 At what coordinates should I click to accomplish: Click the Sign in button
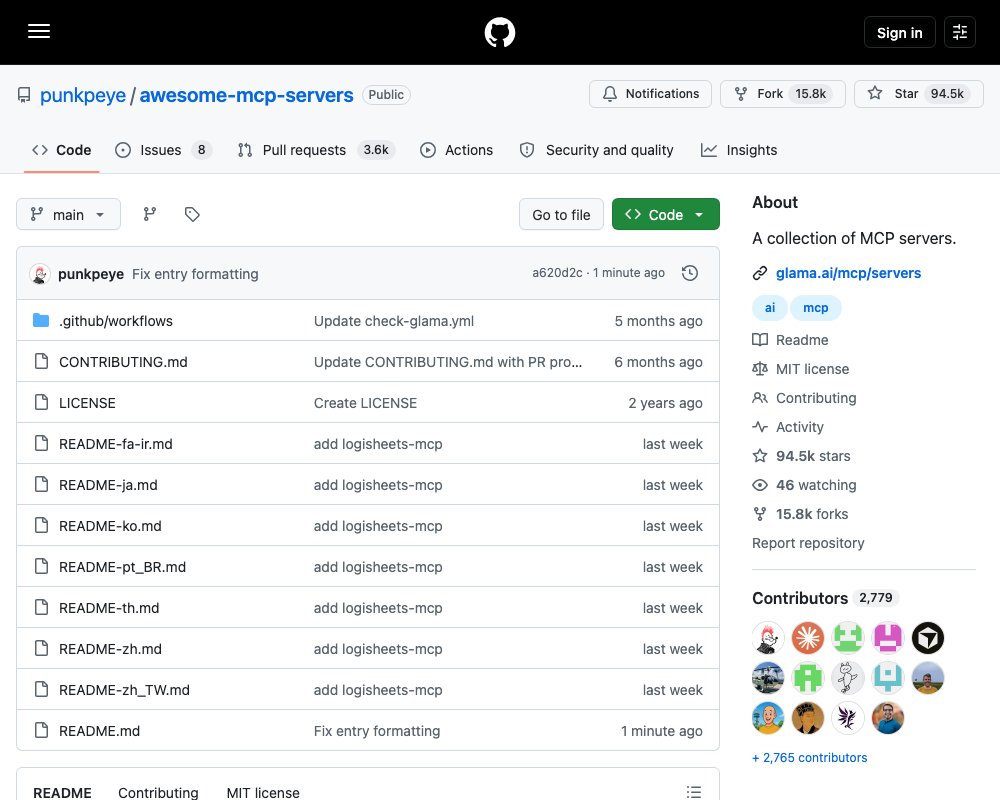[899, 32]
